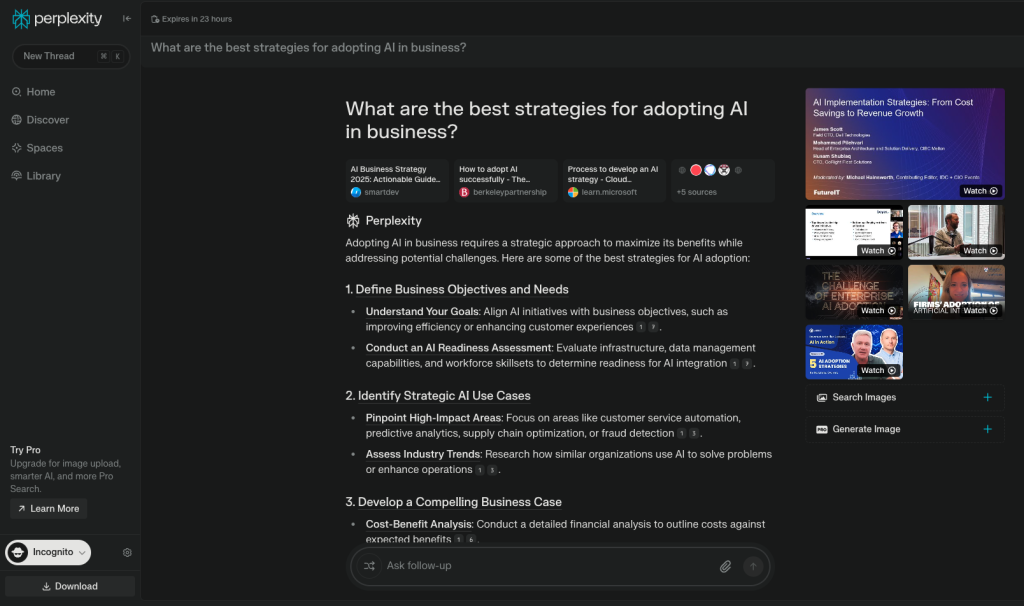Open Spaces in the sidebar
1024x606 pixels.
[x=44, y=148]
